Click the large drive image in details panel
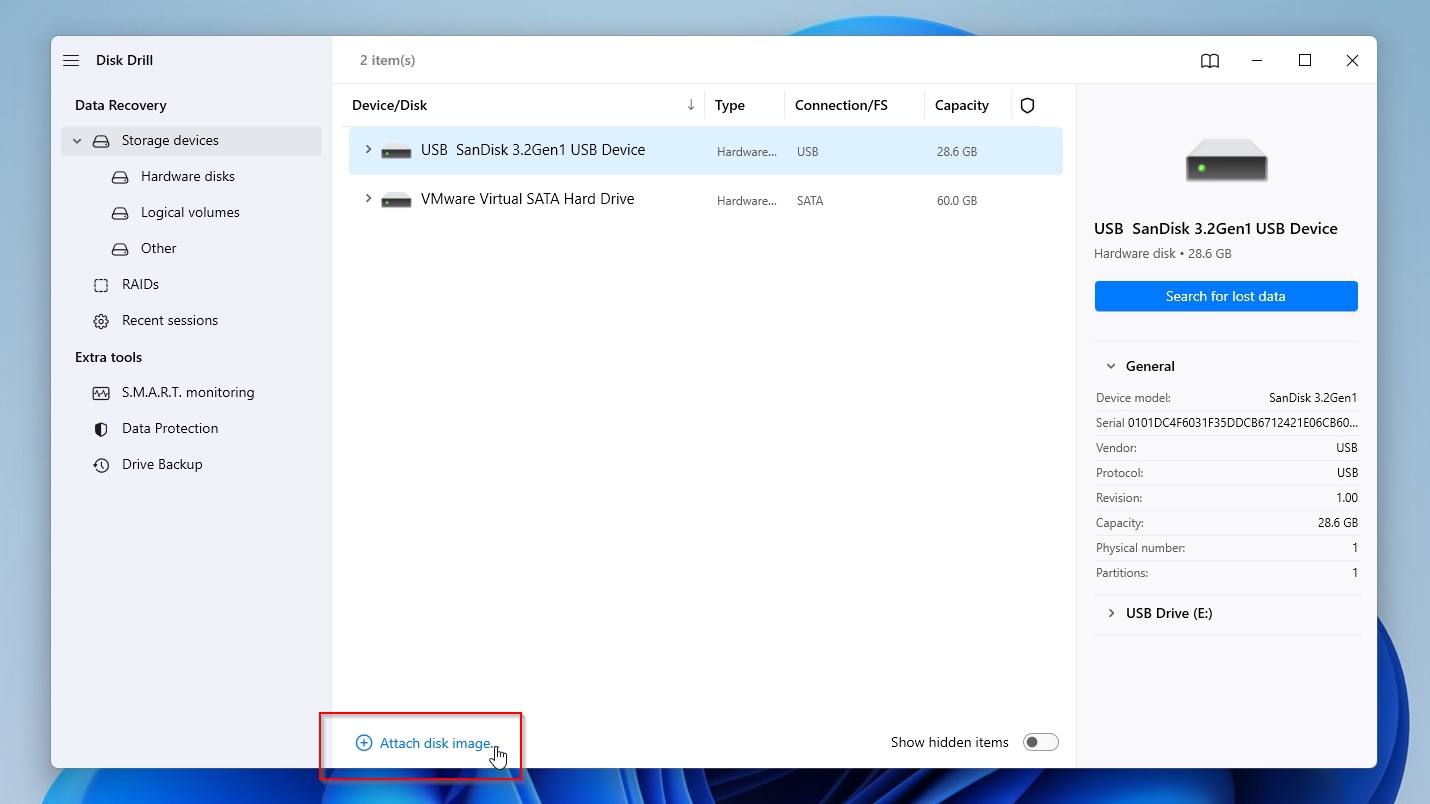The height and width of the screenshot is (804, 1430). (x=1226, y=160)
